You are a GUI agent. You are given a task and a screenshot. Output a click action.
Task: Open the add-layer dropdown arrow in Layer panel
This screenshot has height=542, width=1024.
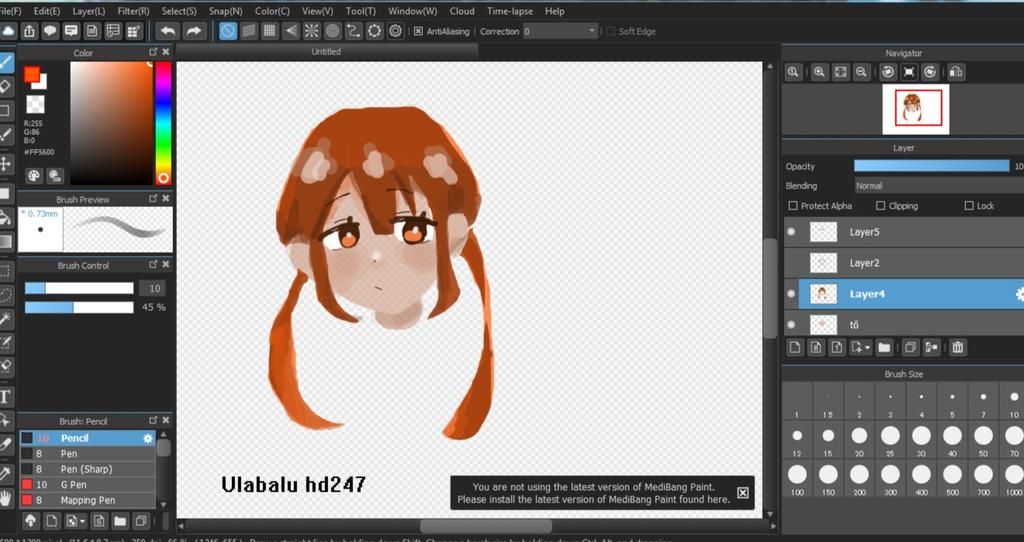867,348
